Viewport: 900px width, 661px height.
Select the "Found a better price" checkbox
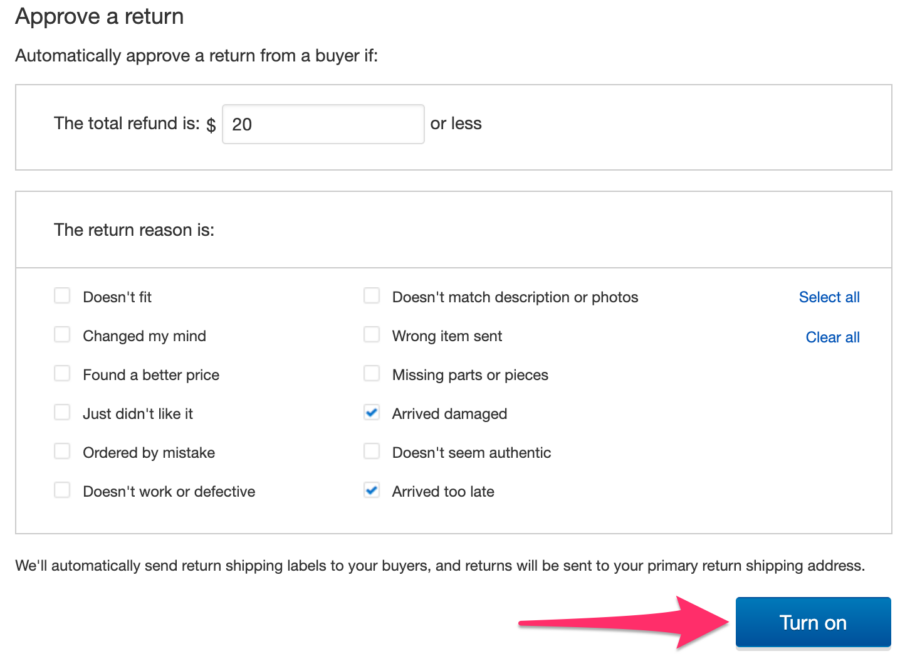[62, 374]
